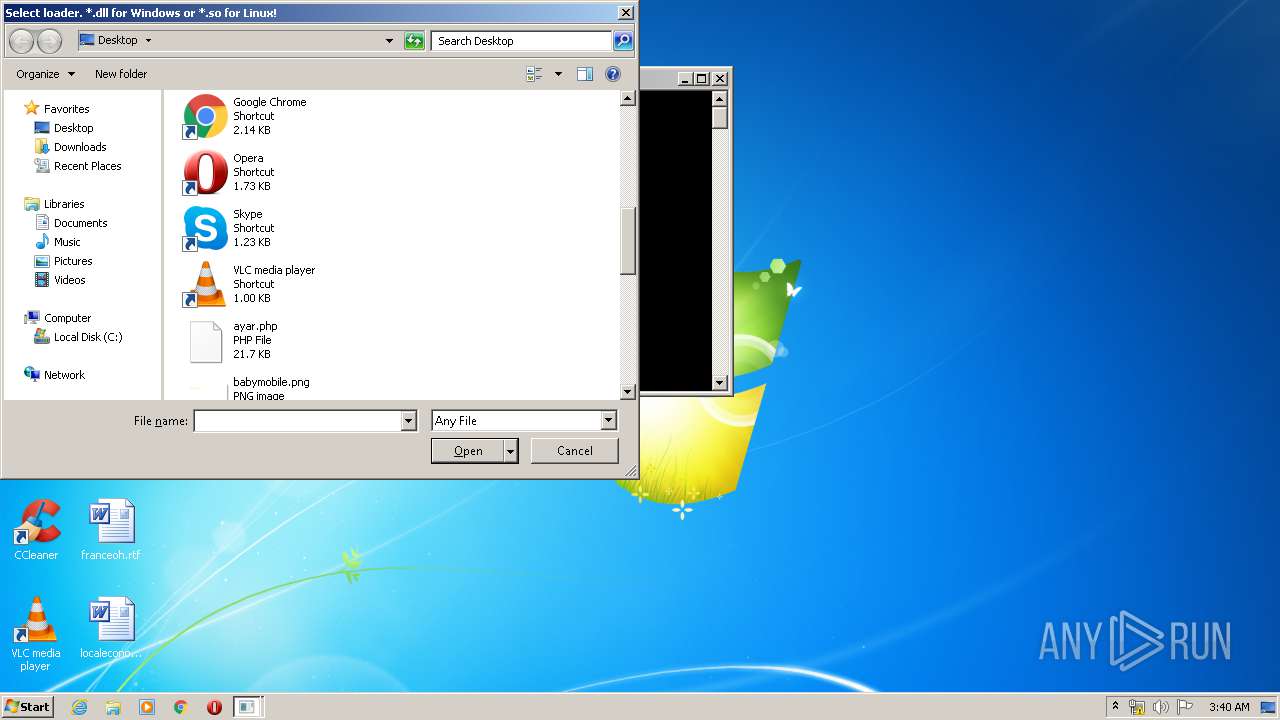
Task: Click the Search Desktop field
Action: point(521,41)
